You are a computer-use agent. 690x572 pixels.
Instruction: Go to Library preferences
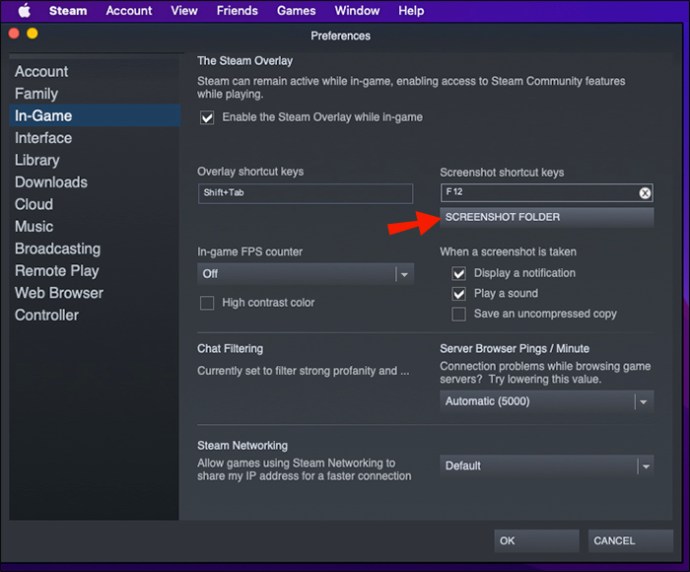(x=95, y=160)
